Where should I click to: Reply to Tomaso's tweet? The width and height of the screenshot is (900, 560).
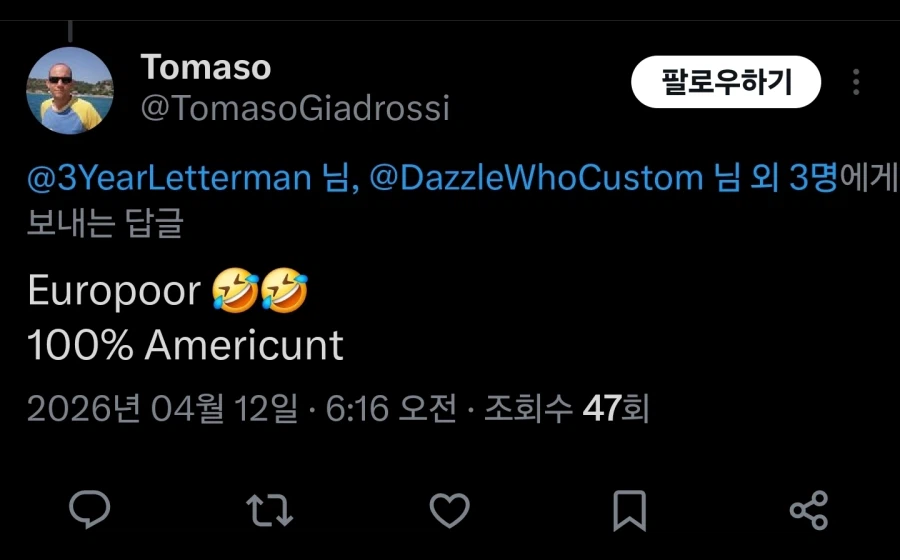pos(90,510)
